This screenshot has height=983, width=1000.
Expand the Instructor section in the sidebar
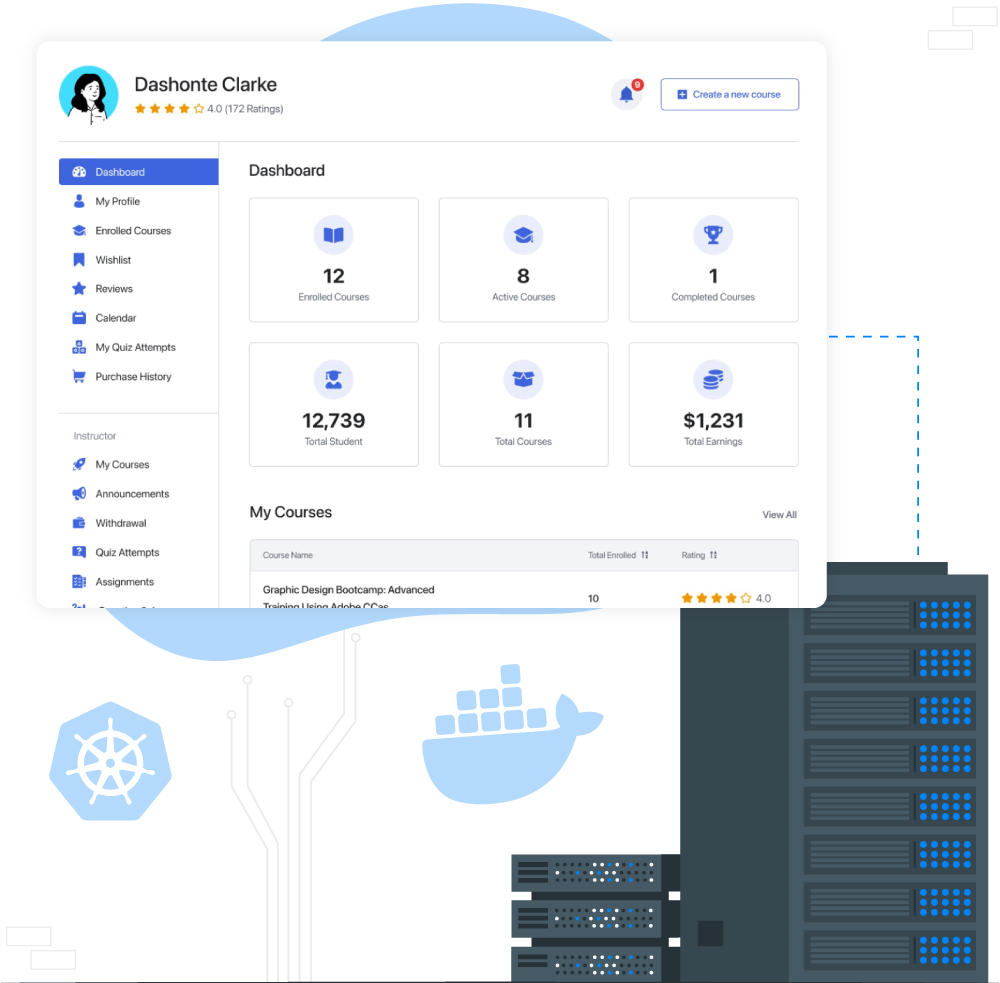click(94, 435)
